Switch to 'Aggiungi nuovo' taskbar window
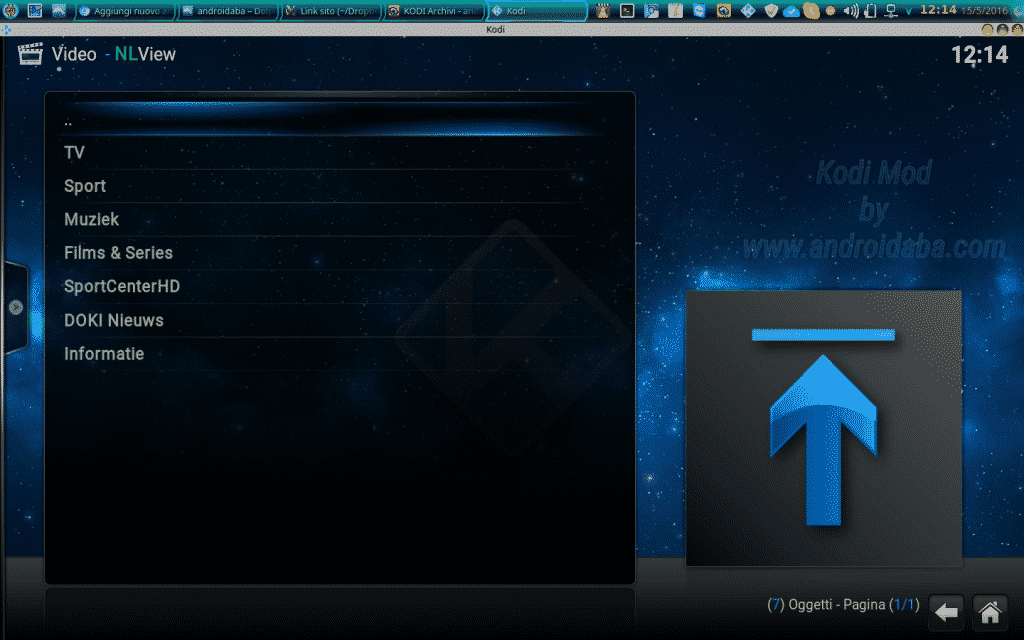The image size is (1024, 640). (x=124, y=10)
